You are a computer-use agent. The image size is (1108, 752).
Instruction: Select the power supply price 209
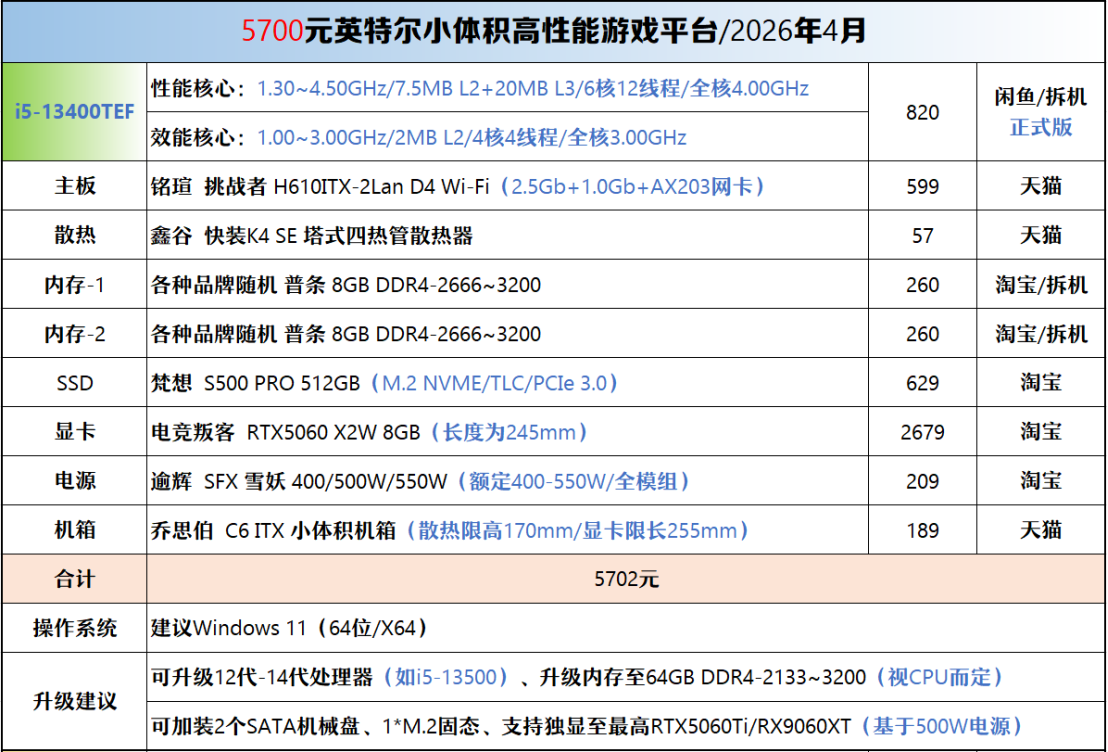click(921, 481)
